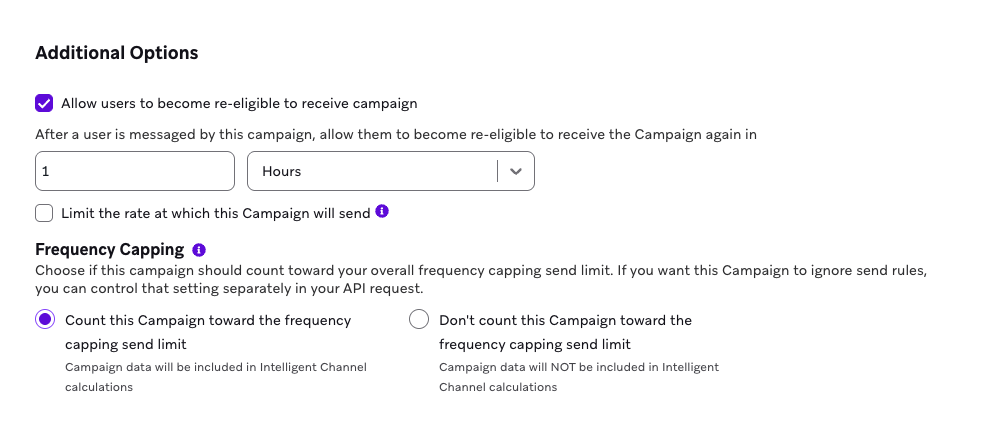Click the Frequency Capping info icon
The width and height of the screenshot is (994, 422).
point(199,249)
